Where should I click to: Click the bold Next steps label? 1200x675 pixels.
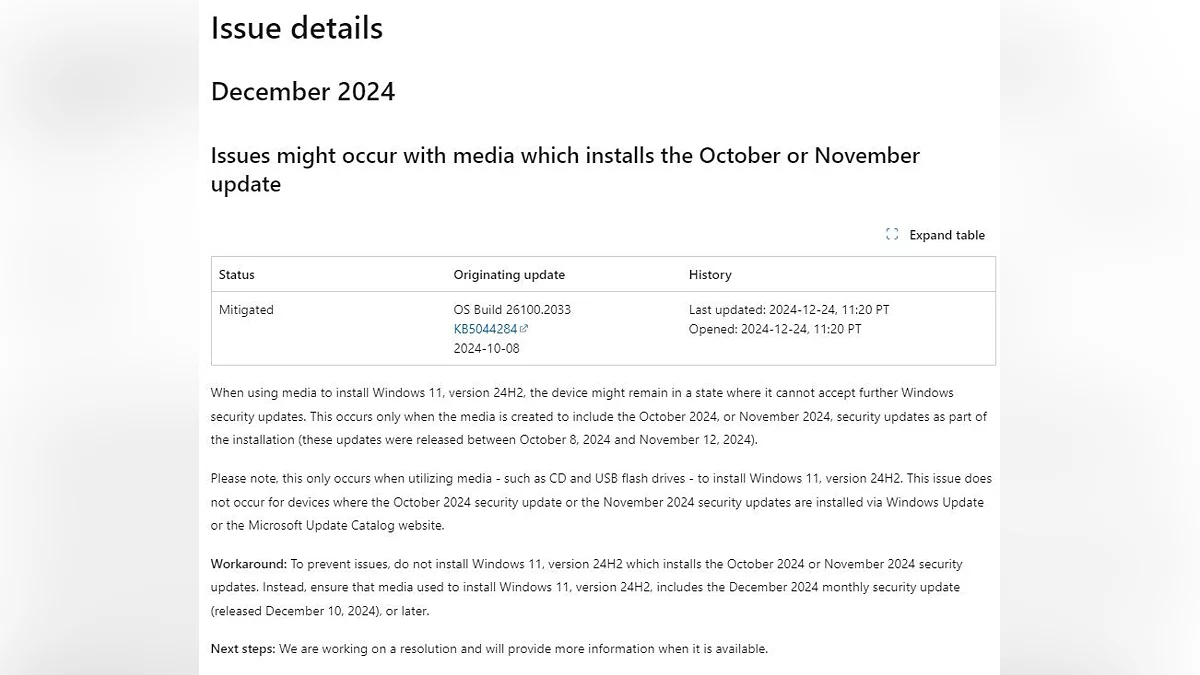click(242, 649)
